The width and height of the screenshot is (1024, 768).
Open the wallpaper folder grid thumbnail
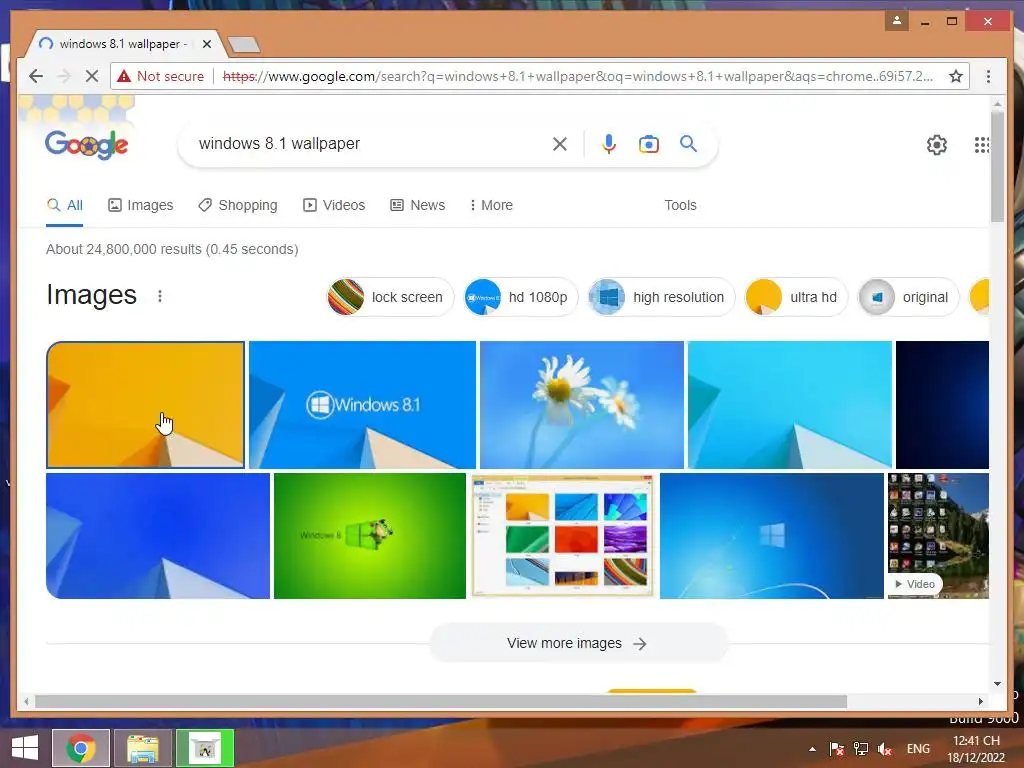(563, 536)
